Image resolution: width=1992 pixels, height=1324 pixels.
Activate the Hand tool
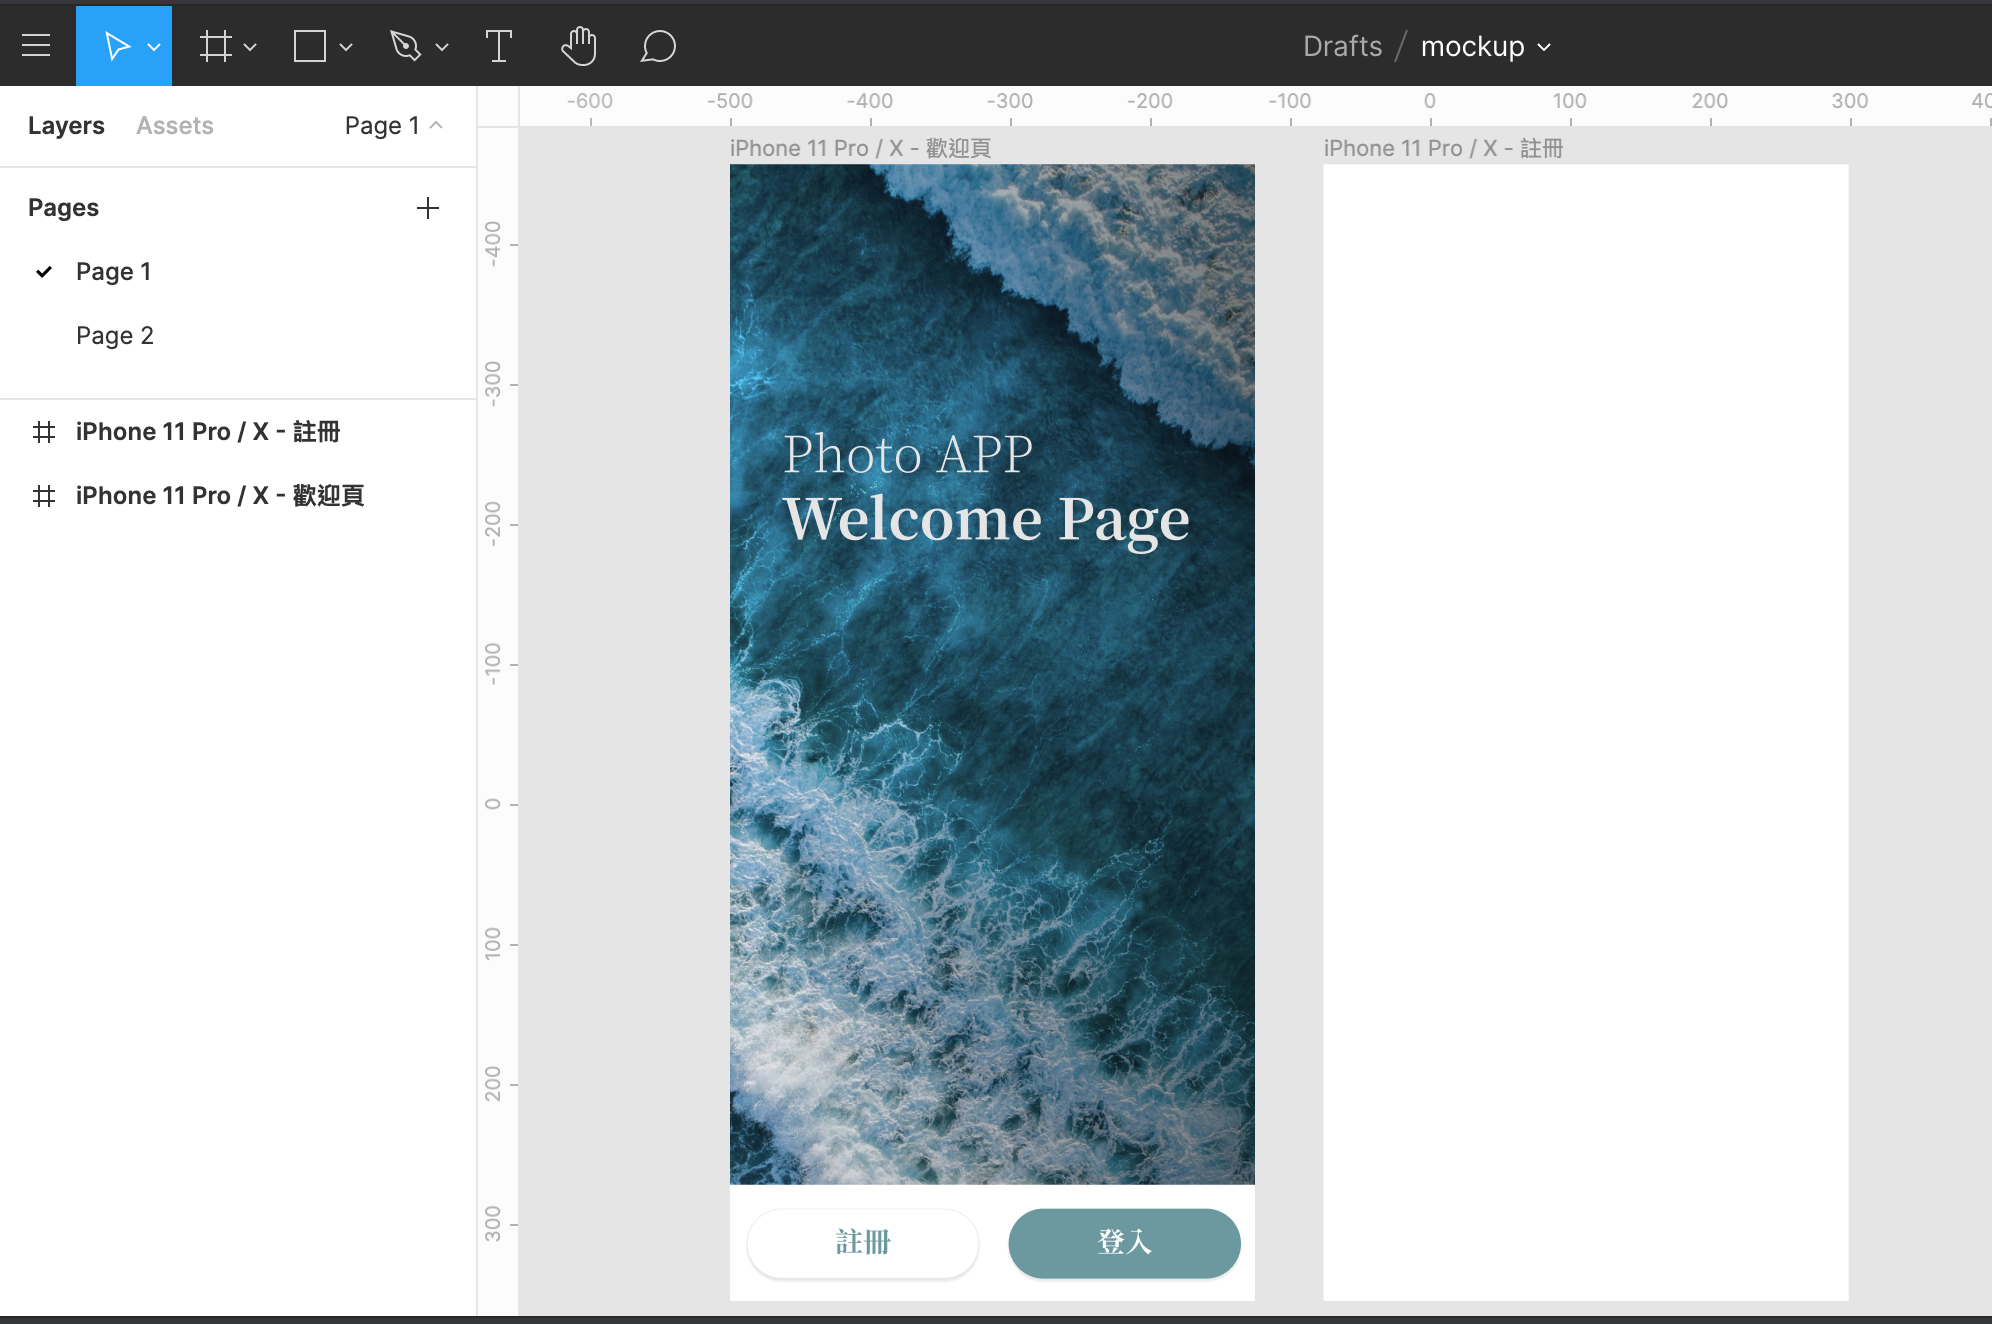(x=579, y=46)
